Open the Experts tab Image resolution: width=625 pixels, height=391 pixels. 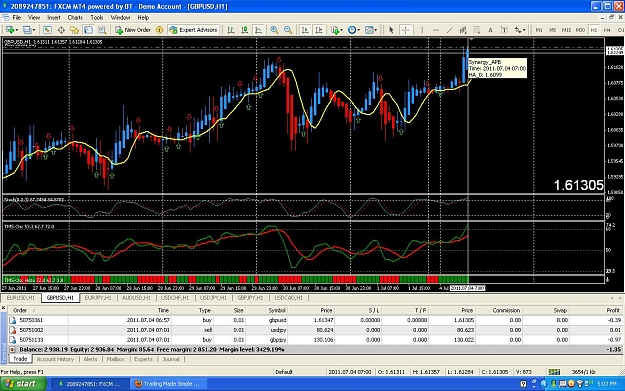[x=143, y=359]
